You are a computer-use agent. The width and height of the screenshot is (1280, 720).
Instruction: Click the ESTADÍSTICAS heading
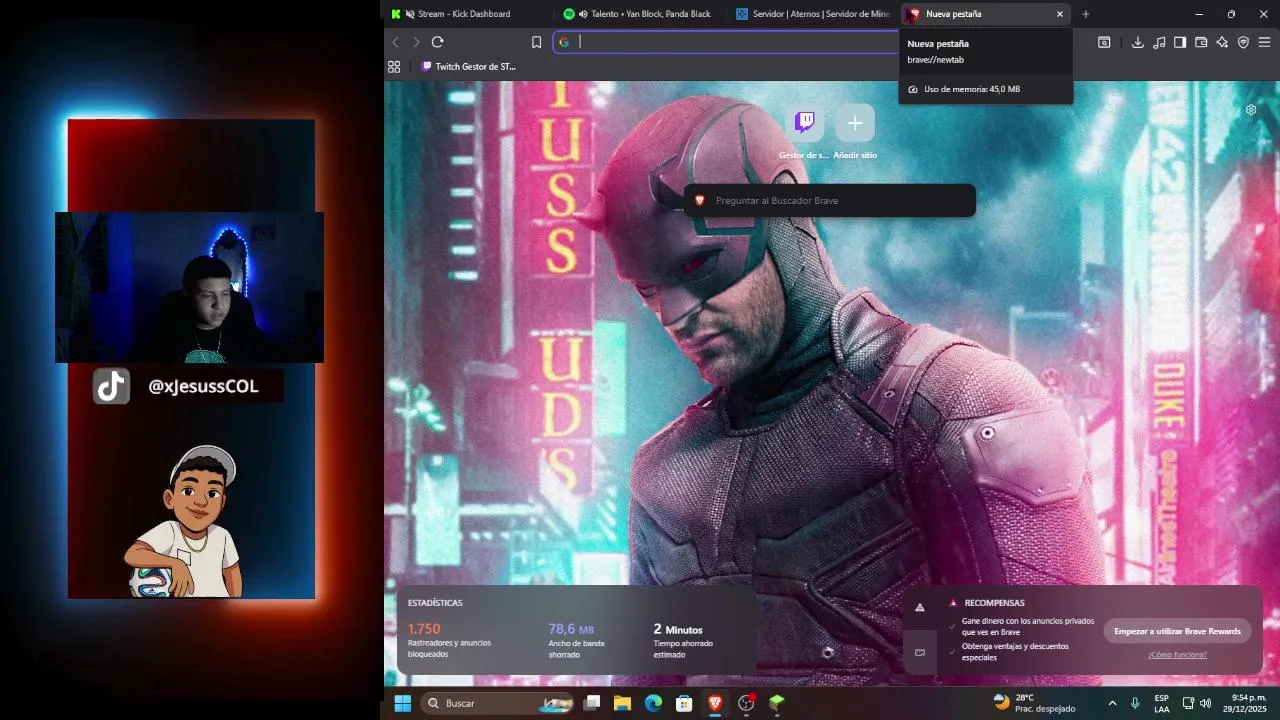pyautogui.click(x=435, y=603)
